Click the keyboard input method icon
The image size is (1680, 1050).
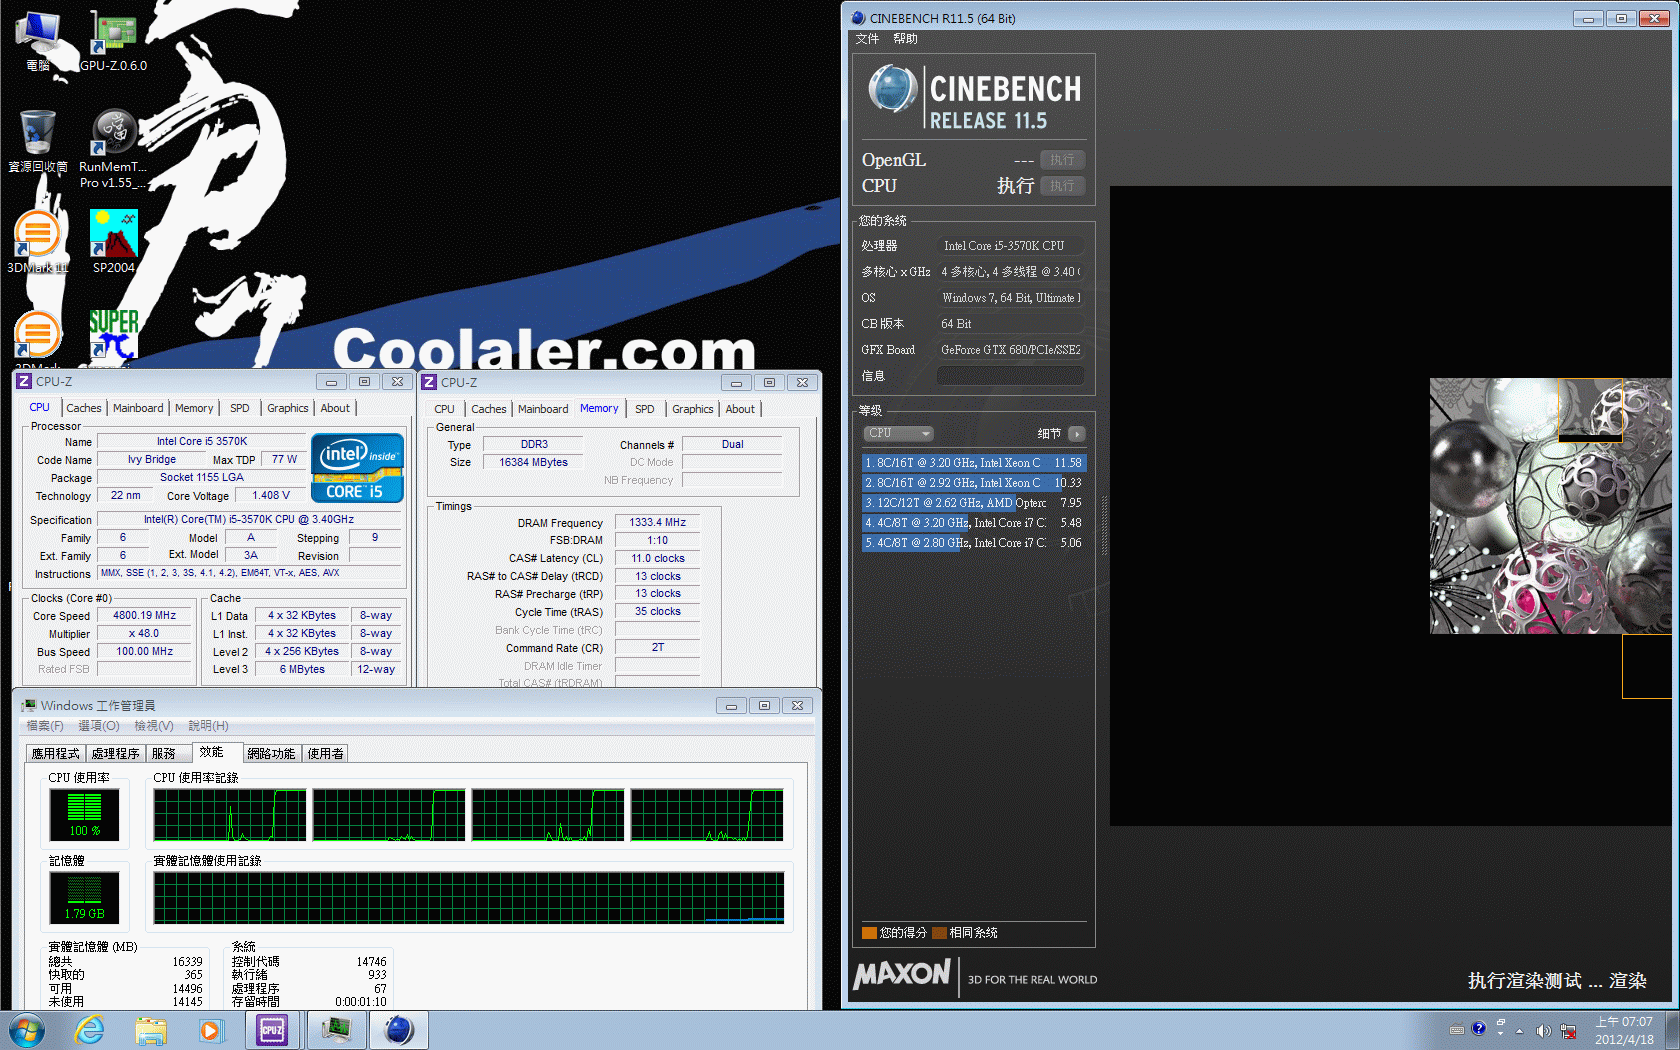1457,1029
